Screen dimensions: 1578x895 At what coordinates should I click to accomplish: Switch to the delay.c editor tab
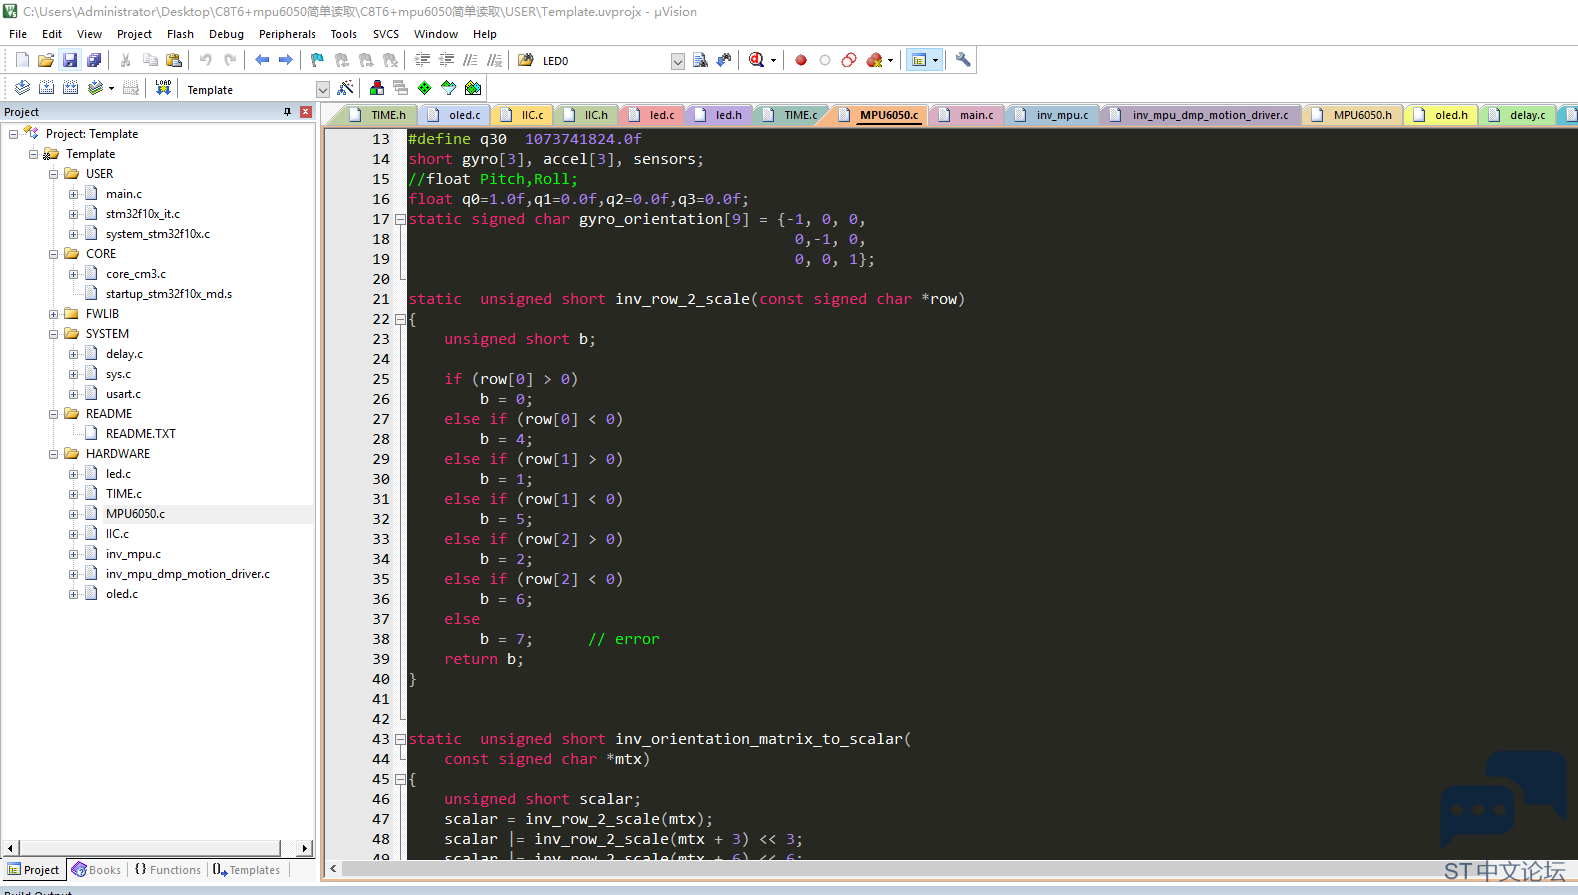(x=1517, y=115)
